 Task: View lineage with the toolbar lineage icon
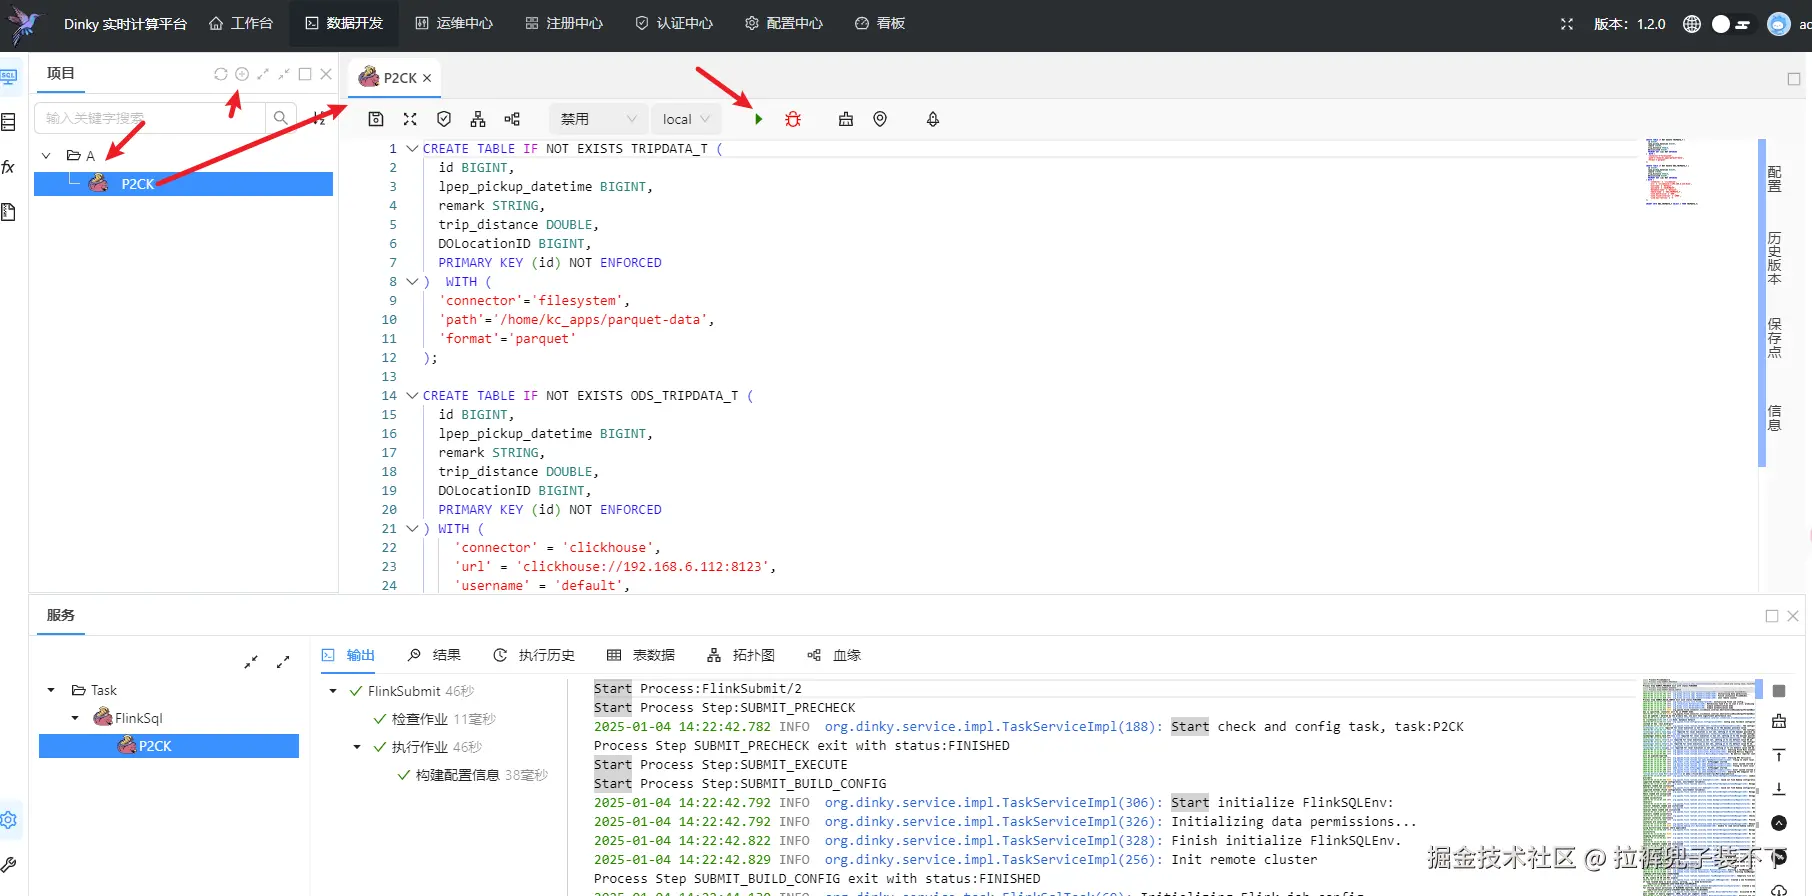[512, 119]
